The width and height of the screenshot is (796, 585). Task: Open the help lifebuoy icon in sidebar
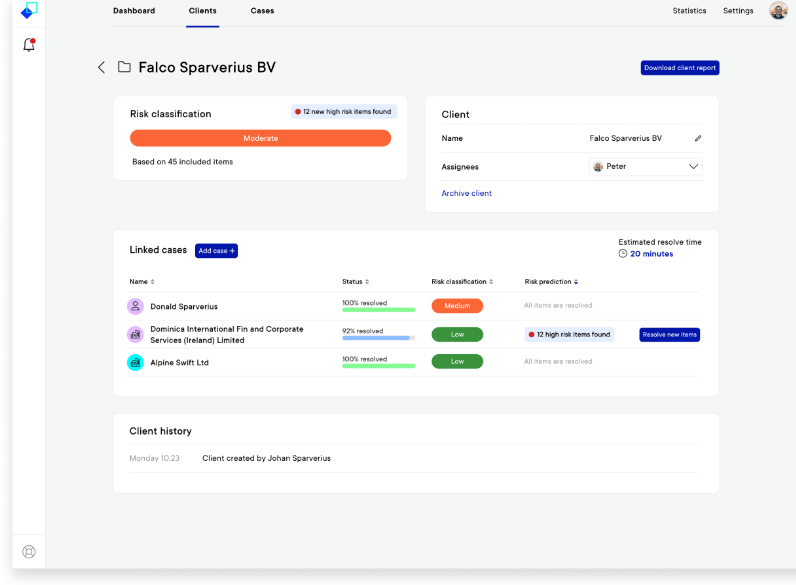point(29,551)
